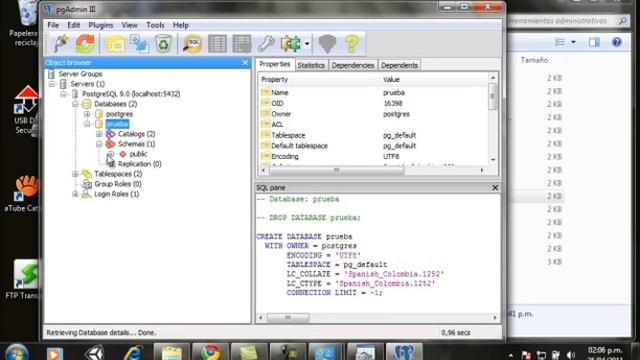Click the Drop object trash icon
Viewport: 640px width, 360px height.
click(163, 44)
